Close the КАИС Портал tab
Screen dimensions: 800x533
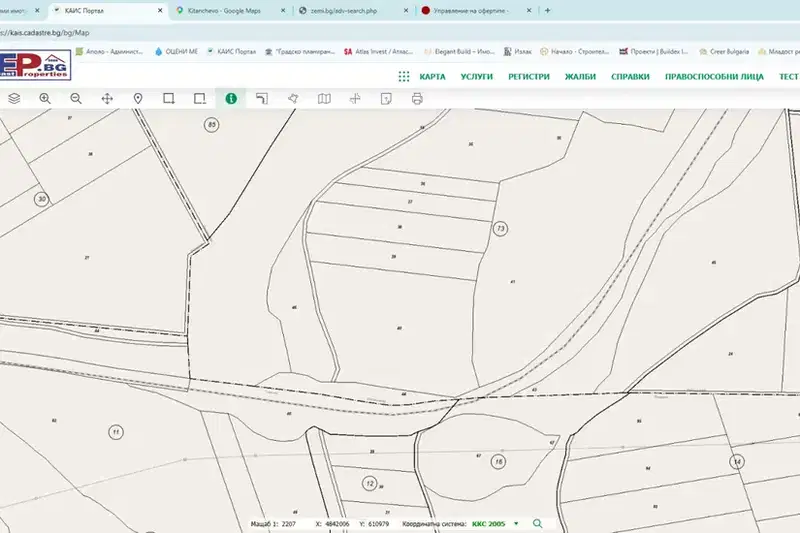coord(160,10)
